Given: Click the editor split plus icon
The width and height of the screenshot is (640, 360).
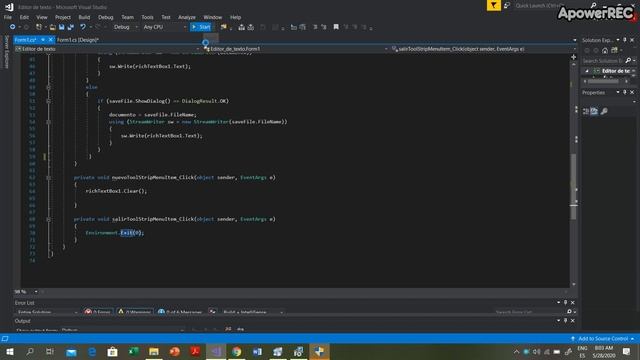Looking at the screenshot, I should click(573, 57).
